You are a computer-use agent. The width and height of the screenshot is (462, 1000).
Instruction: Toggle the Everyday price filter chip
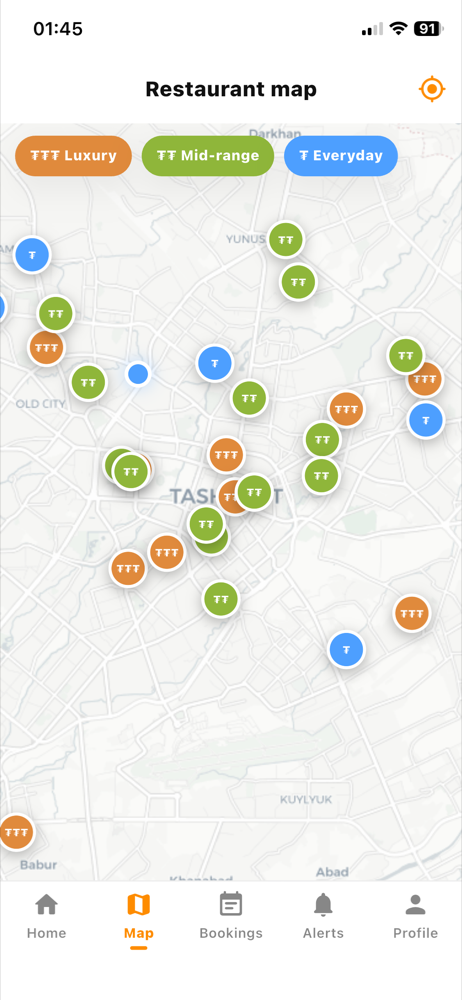(341, 156)
